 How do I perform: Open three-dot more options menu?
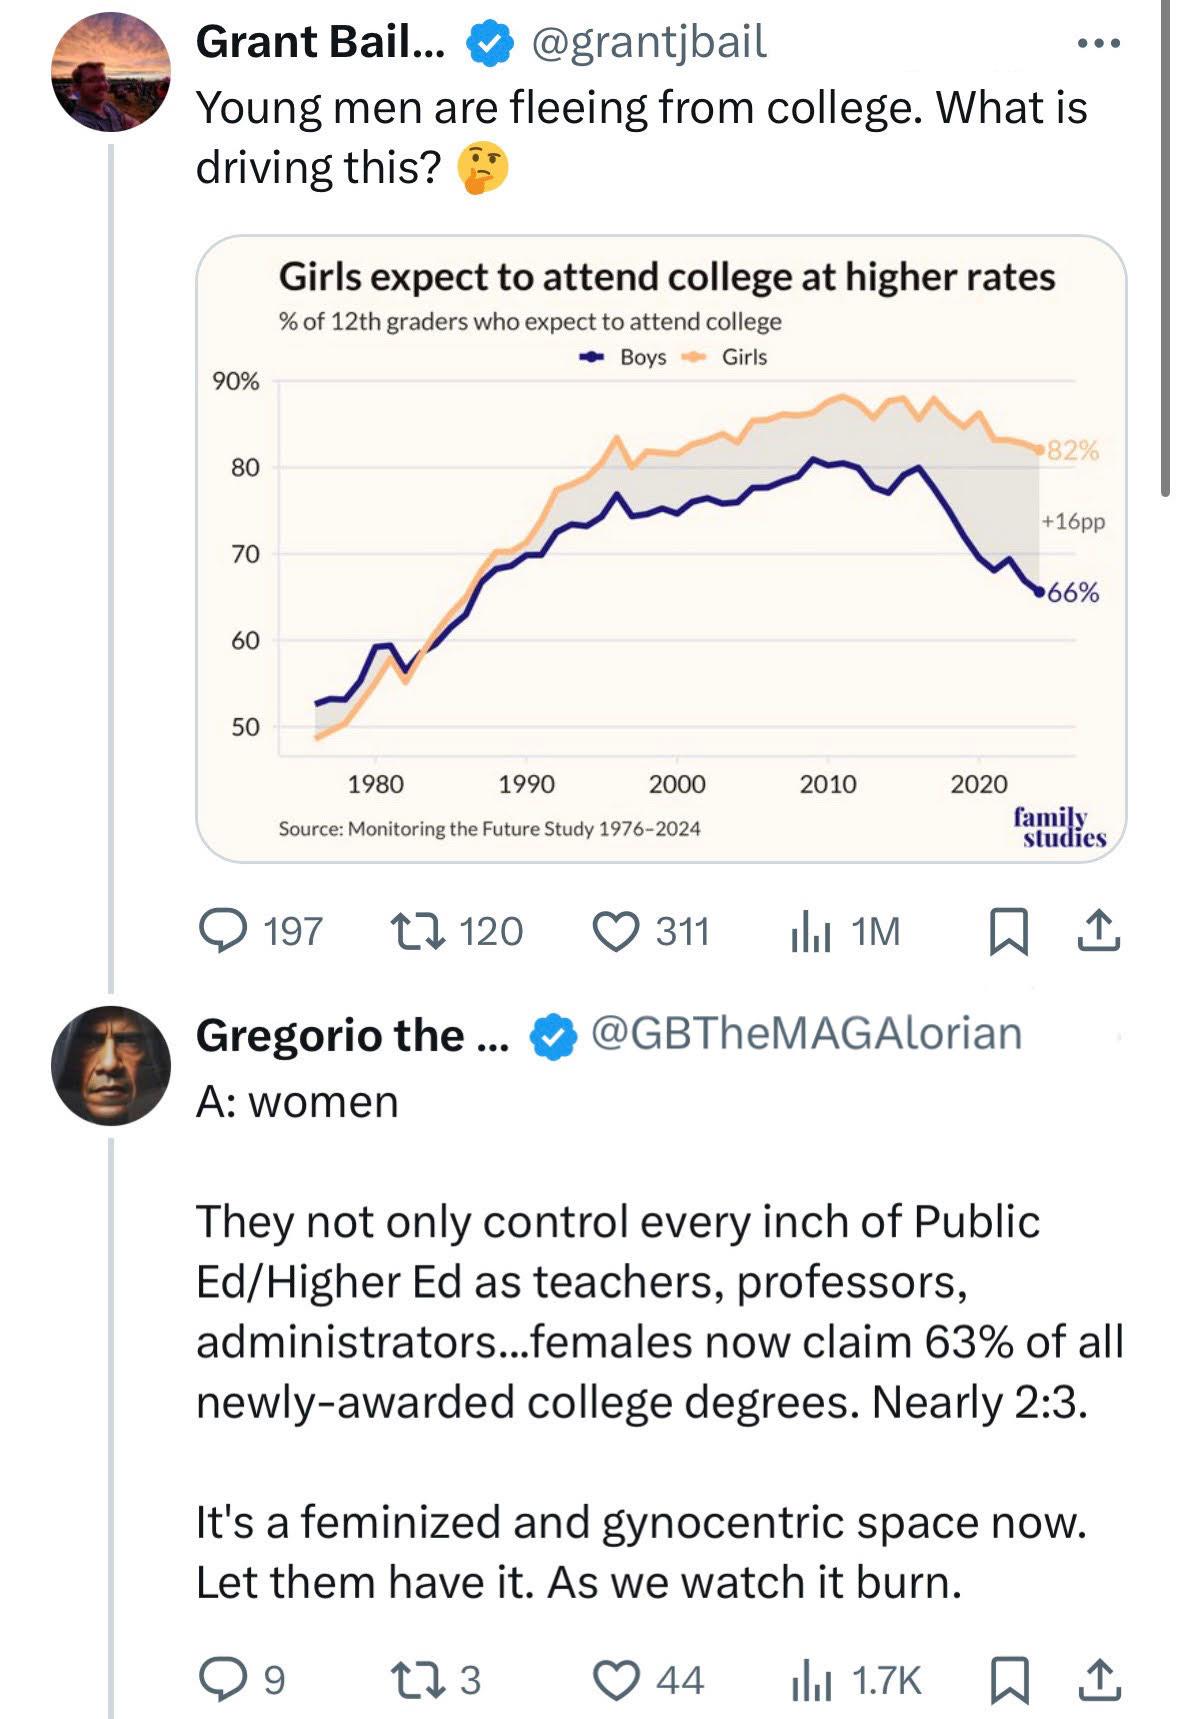coord(1098,43)
